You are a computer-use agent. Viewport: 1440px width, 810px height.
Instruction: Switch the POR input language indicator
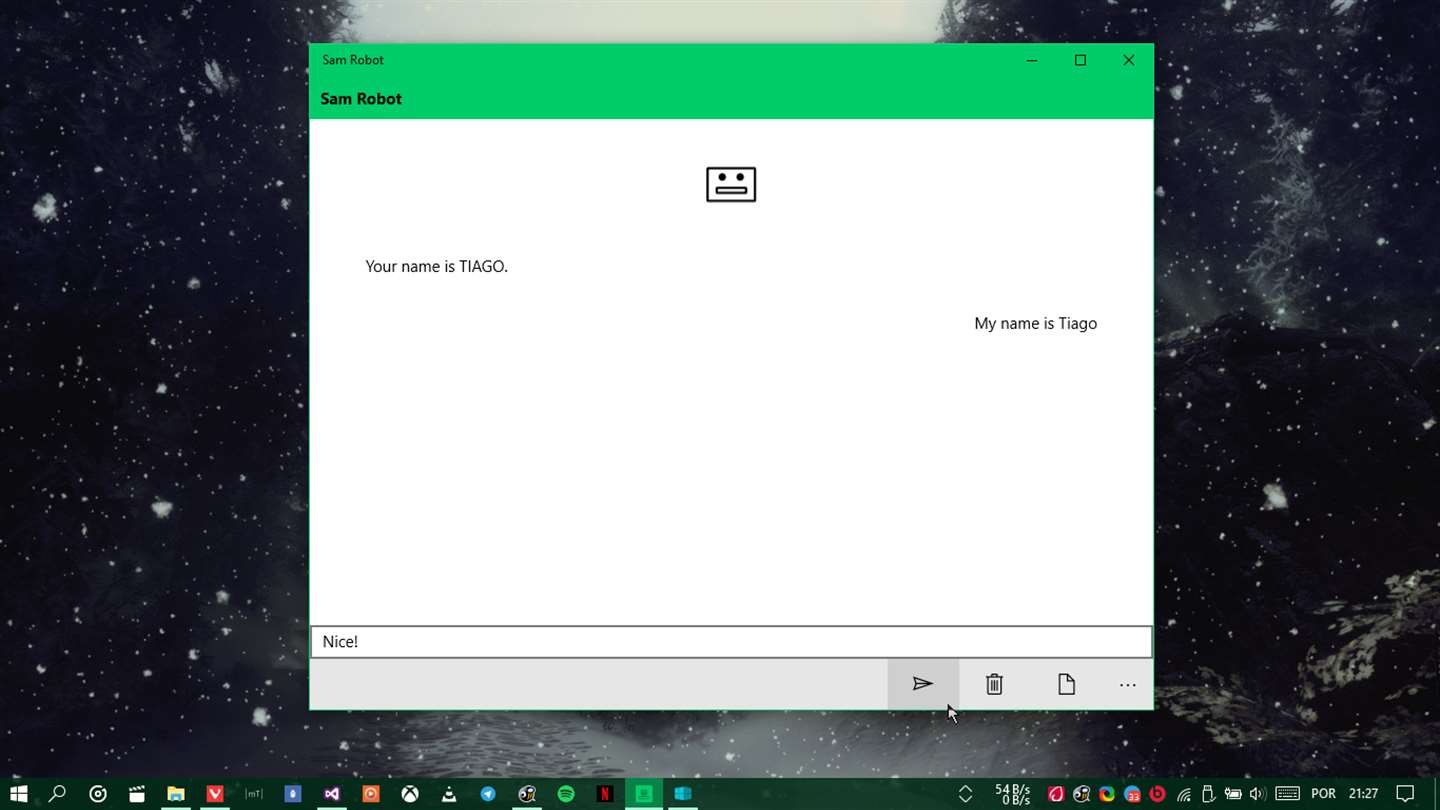pyautogui.click(x=1323, y=794)
